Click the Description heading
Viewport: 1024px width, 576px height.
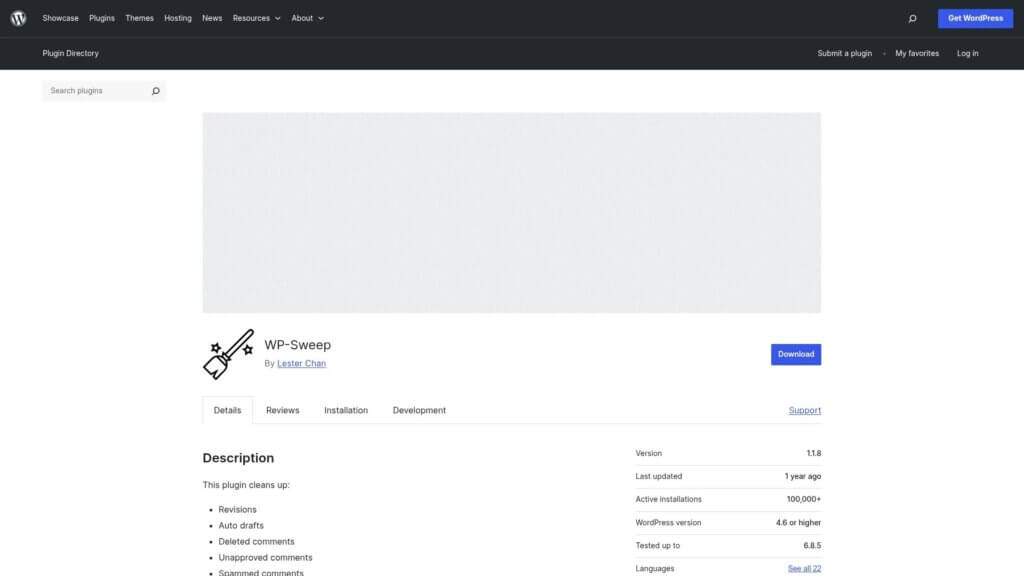pos(238,458)
